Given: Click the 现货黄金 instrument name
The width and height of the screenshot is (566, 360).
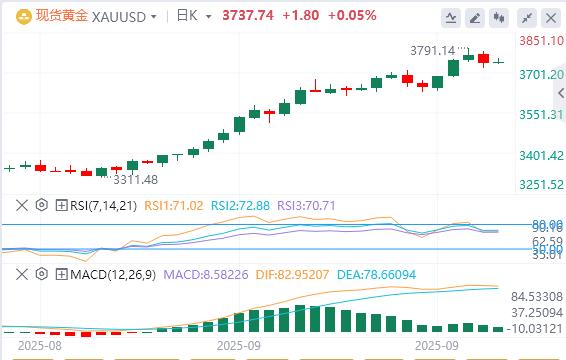Looking at the screenshot, I should click(62, 16).
